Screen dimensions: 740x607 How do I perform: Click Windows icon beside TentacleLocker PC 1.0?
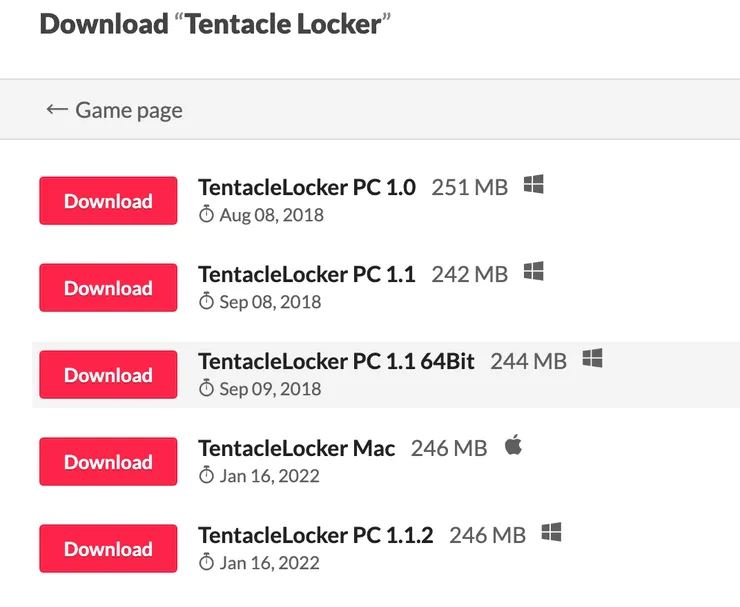click(533, 185)
